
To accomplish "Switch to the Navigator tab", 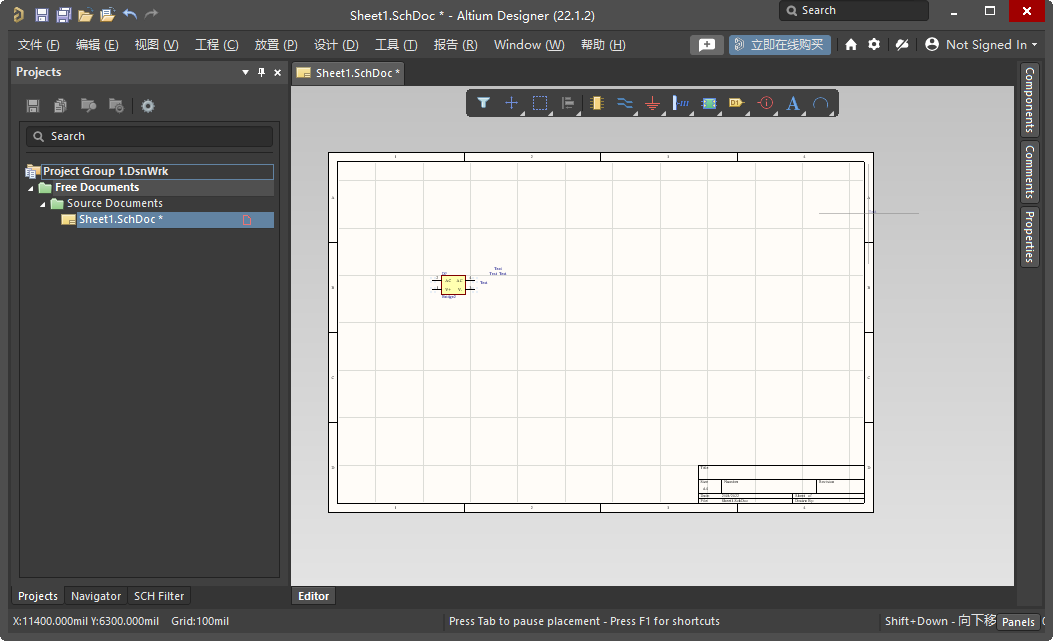I will [x=95, y=595].
